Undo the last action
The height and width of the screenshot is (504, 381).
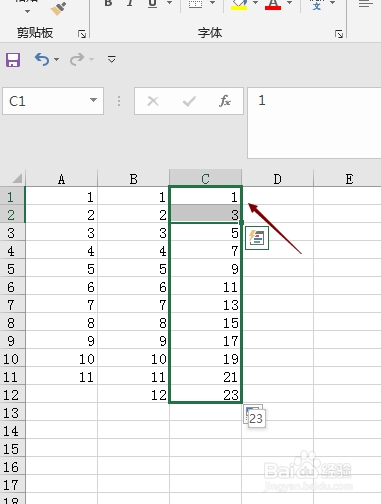coord(42,59)
